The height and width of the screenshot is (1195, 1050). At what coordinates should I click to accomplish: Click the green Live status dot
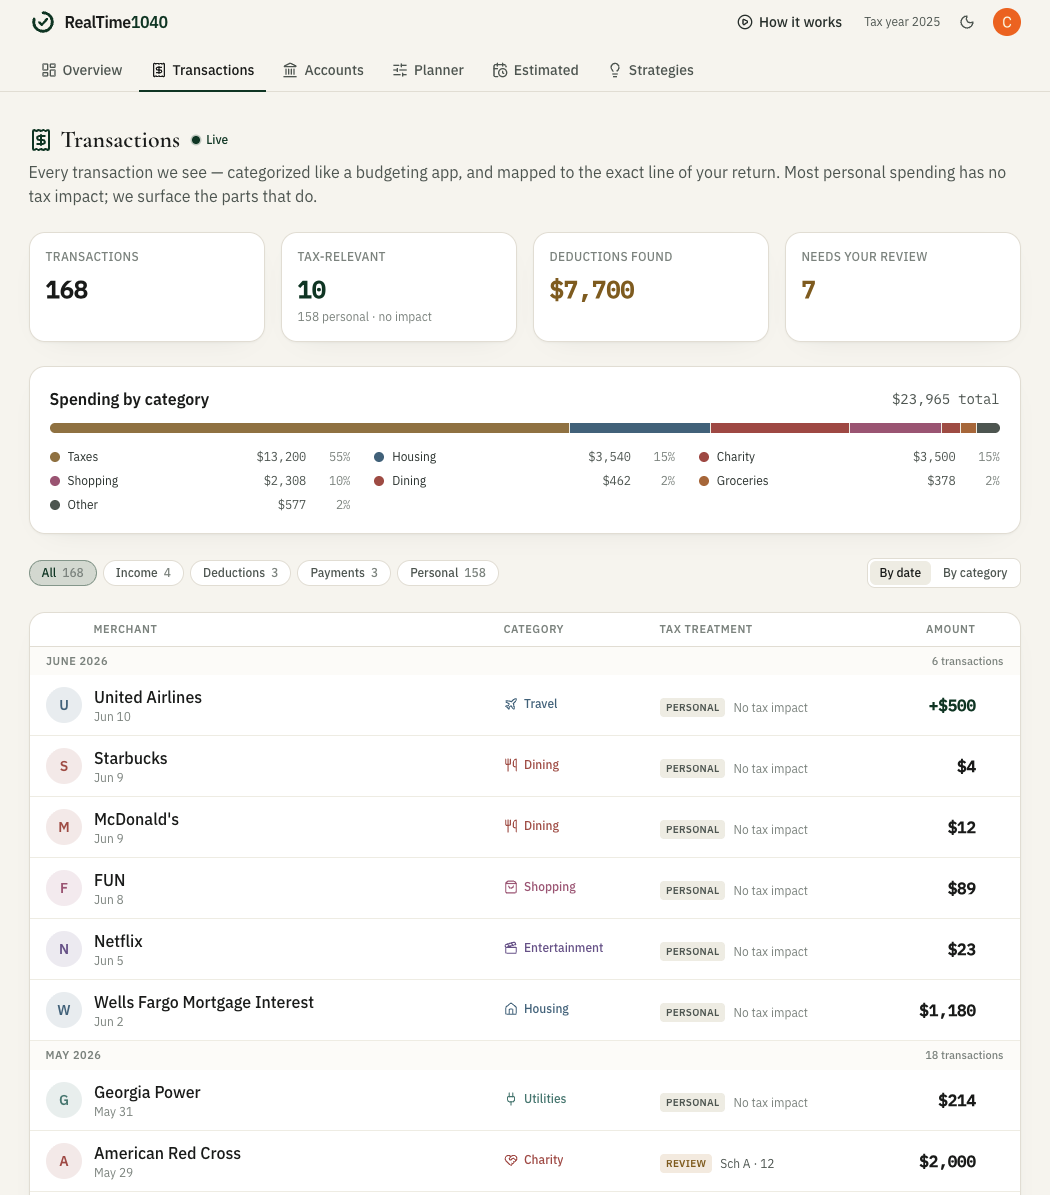pyautogui.click(x=196, y=139)
